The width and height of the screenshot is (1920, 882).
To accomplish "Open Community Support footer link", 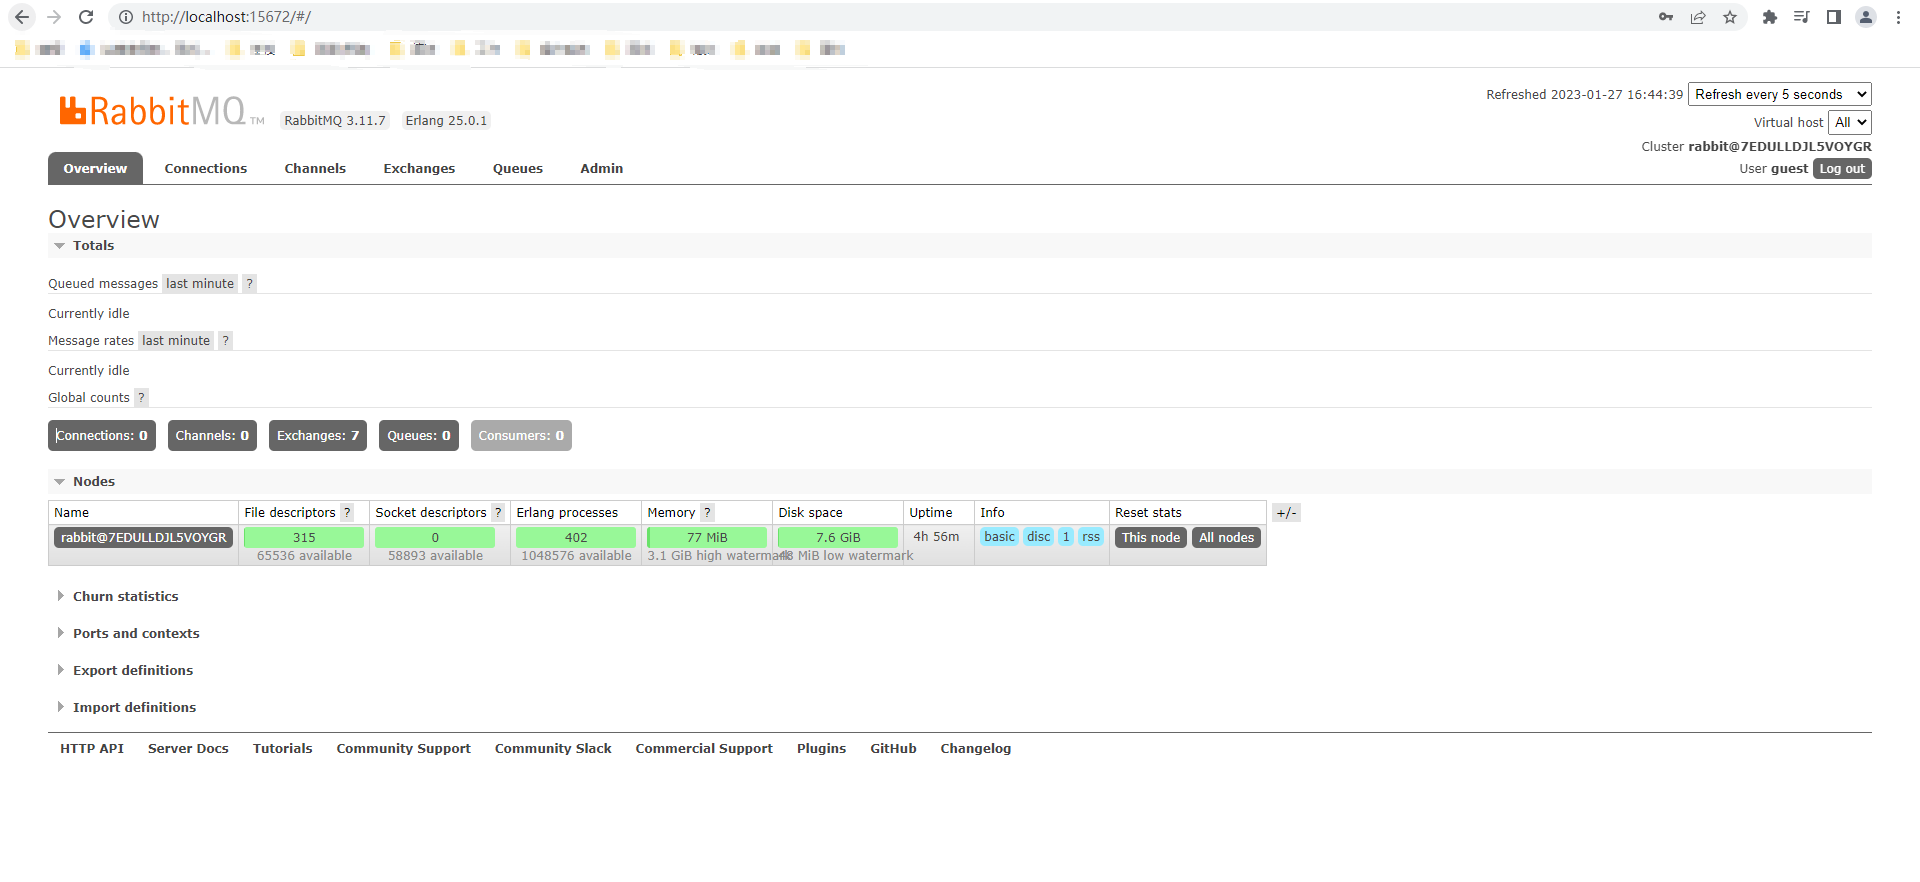I will (x=404, y=749).
